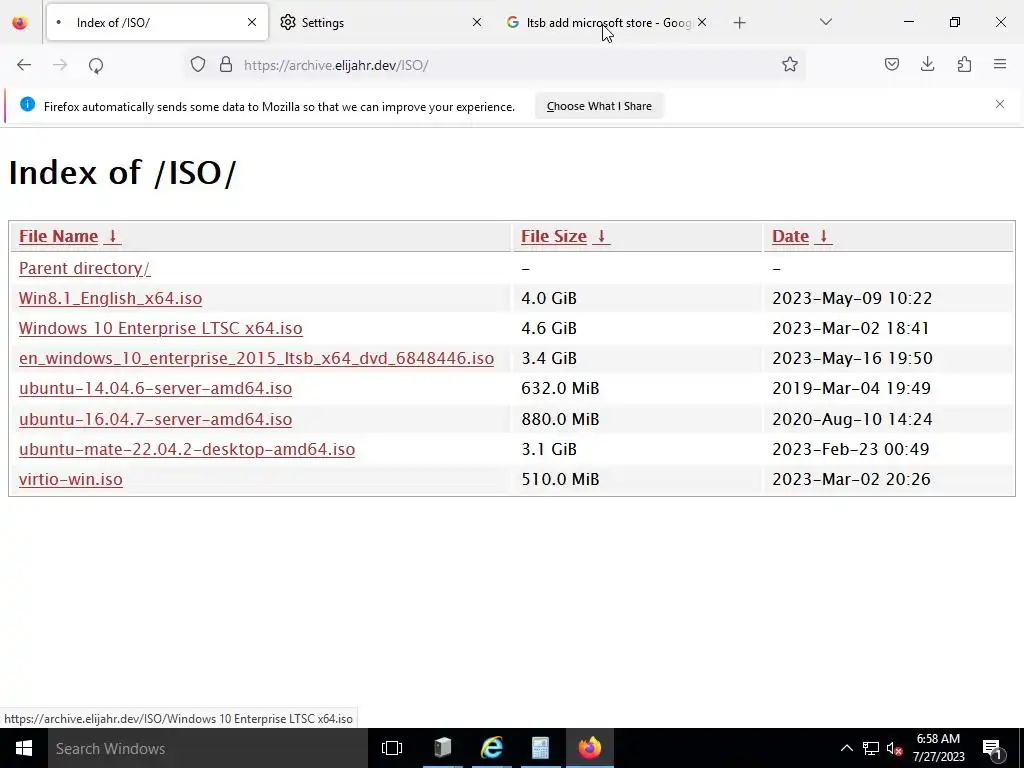
Task: Download ubuntu-16.04.7-server-amd64.iso
Action: [x=155, y=419]
